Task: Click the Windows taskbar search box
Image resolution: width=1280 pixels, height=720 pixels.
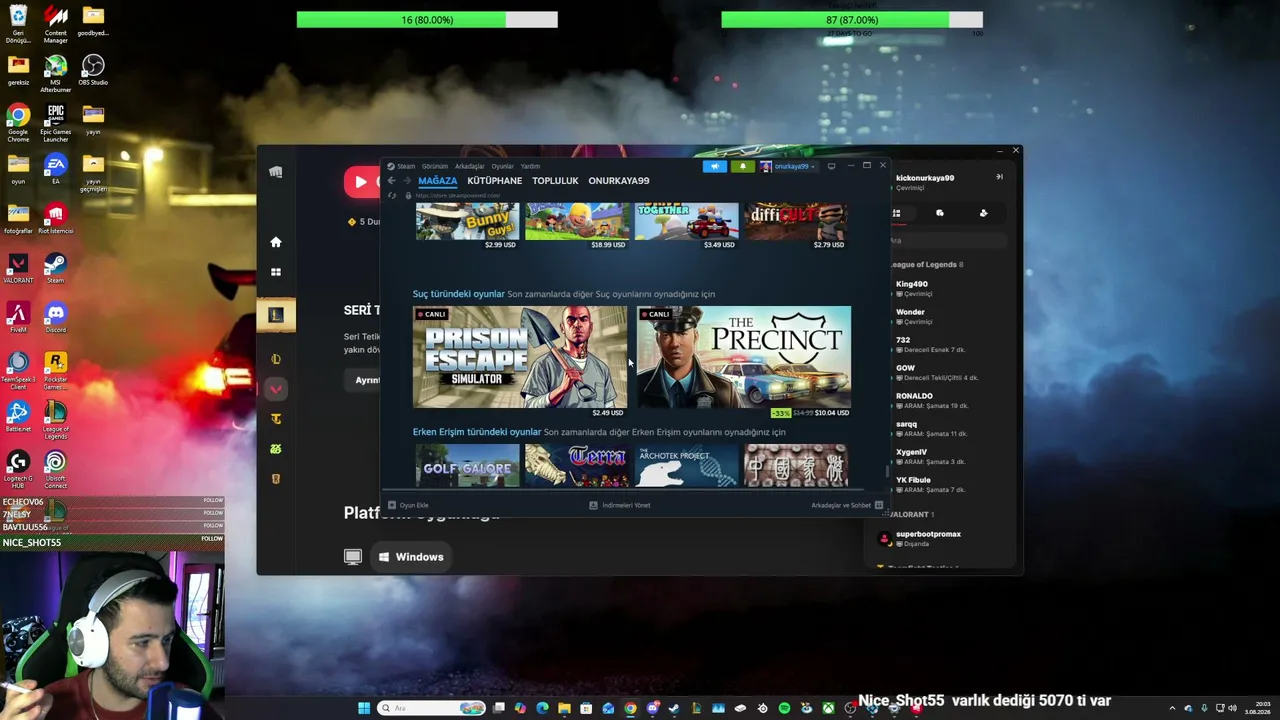Action: (432, 708)
